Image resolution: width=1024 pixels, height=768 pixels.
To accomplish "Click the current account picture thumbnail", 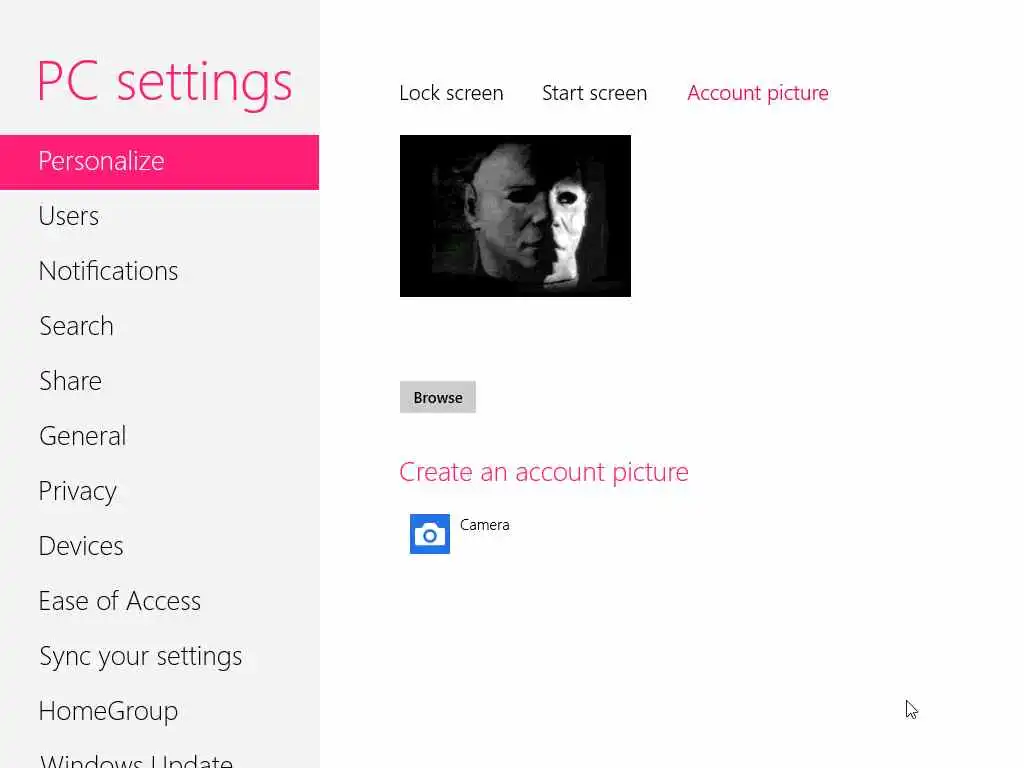I will click(515, 216).
